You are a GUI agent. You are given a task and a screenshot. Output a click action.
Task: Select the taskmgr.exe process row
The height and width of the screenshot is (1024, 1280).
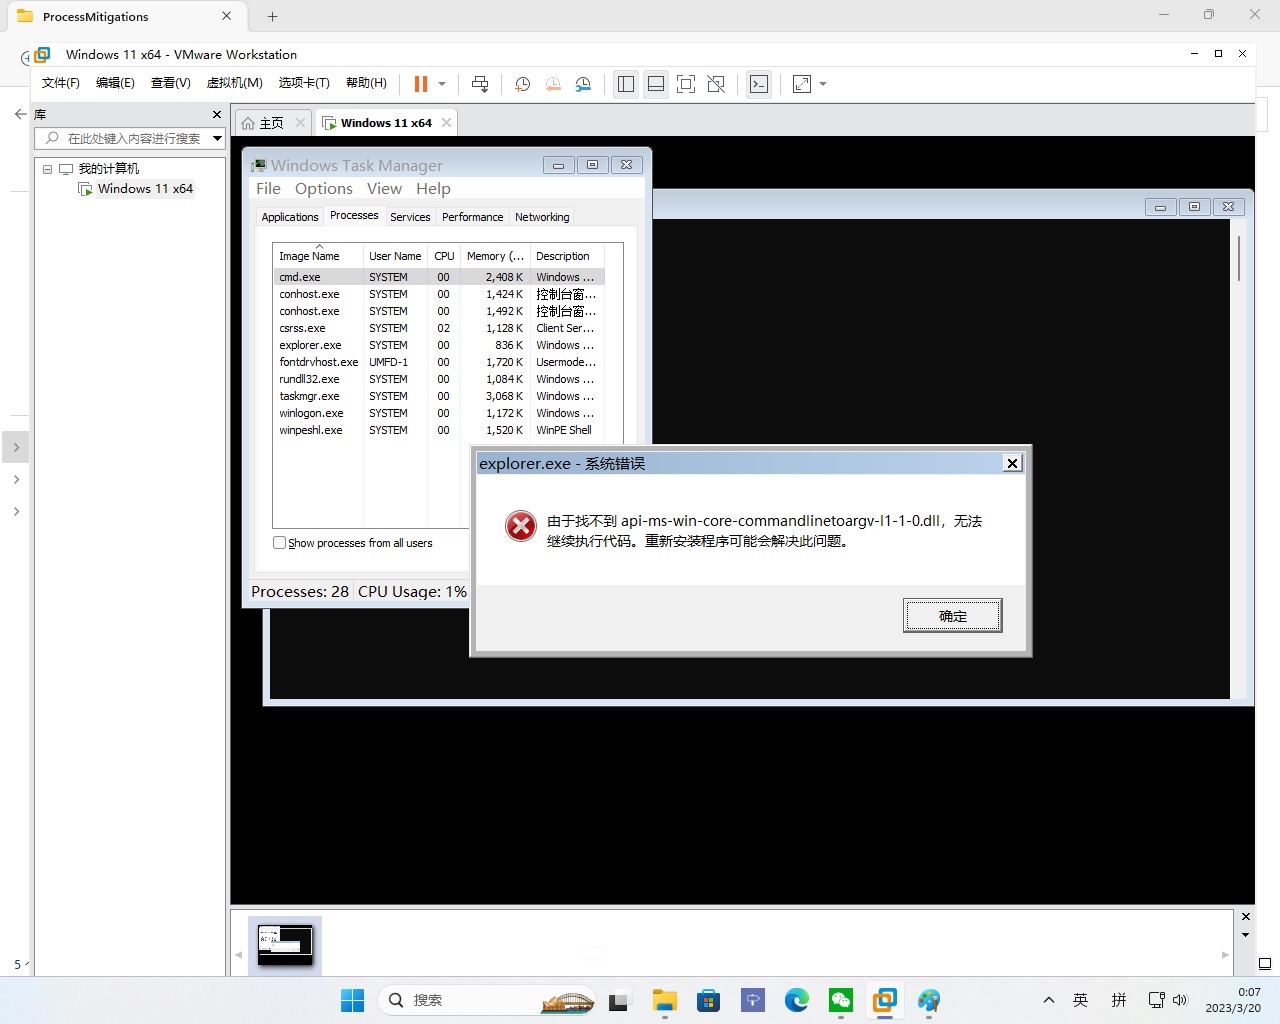439,396
